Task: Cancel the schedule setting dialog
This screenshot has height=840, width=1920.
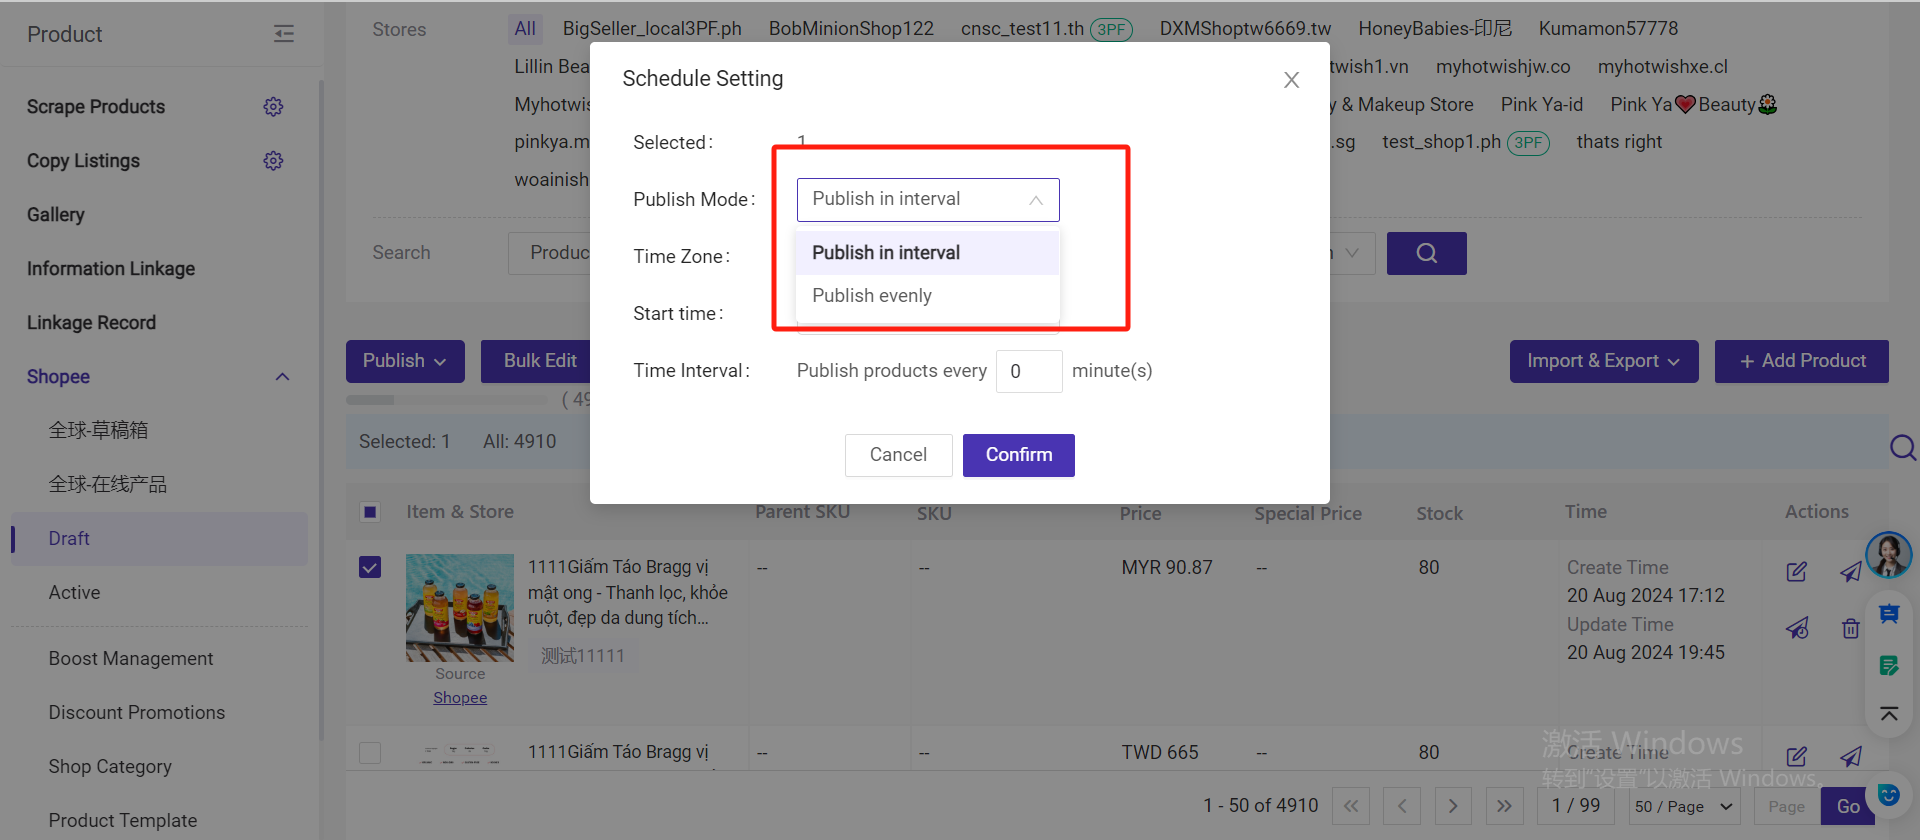Action: point(898,455)
